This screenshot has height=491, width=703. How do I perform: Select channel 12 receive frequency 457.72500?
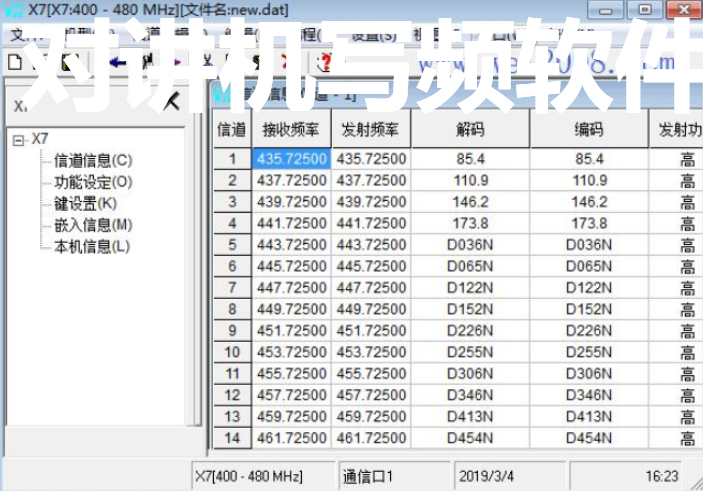tap(291, 395)
